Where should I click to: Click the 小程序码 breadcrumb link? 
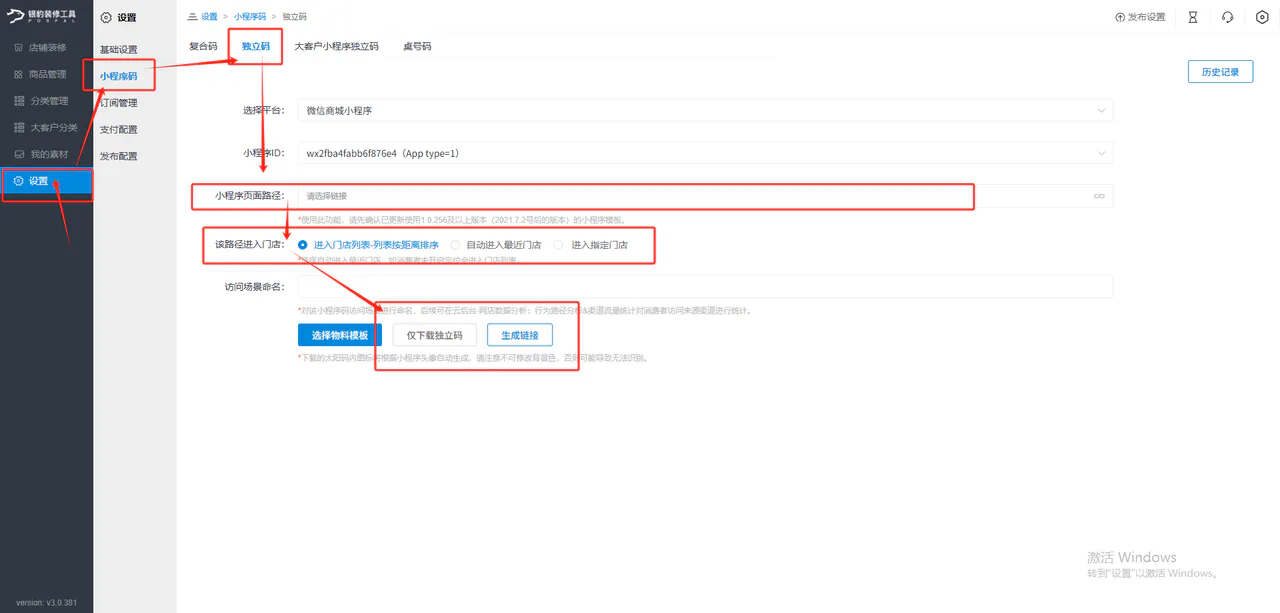[249, 17]
